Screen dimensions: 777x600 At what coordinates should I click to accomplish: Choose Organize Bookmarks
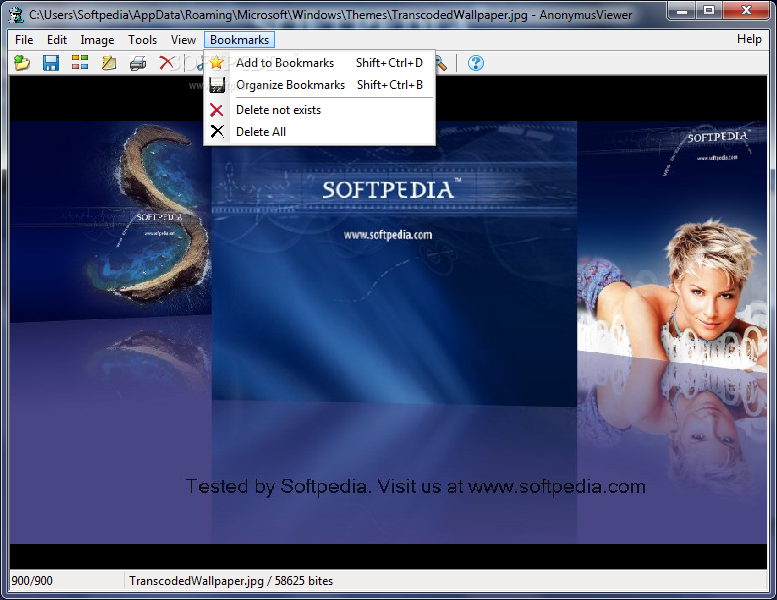point(319,85)
